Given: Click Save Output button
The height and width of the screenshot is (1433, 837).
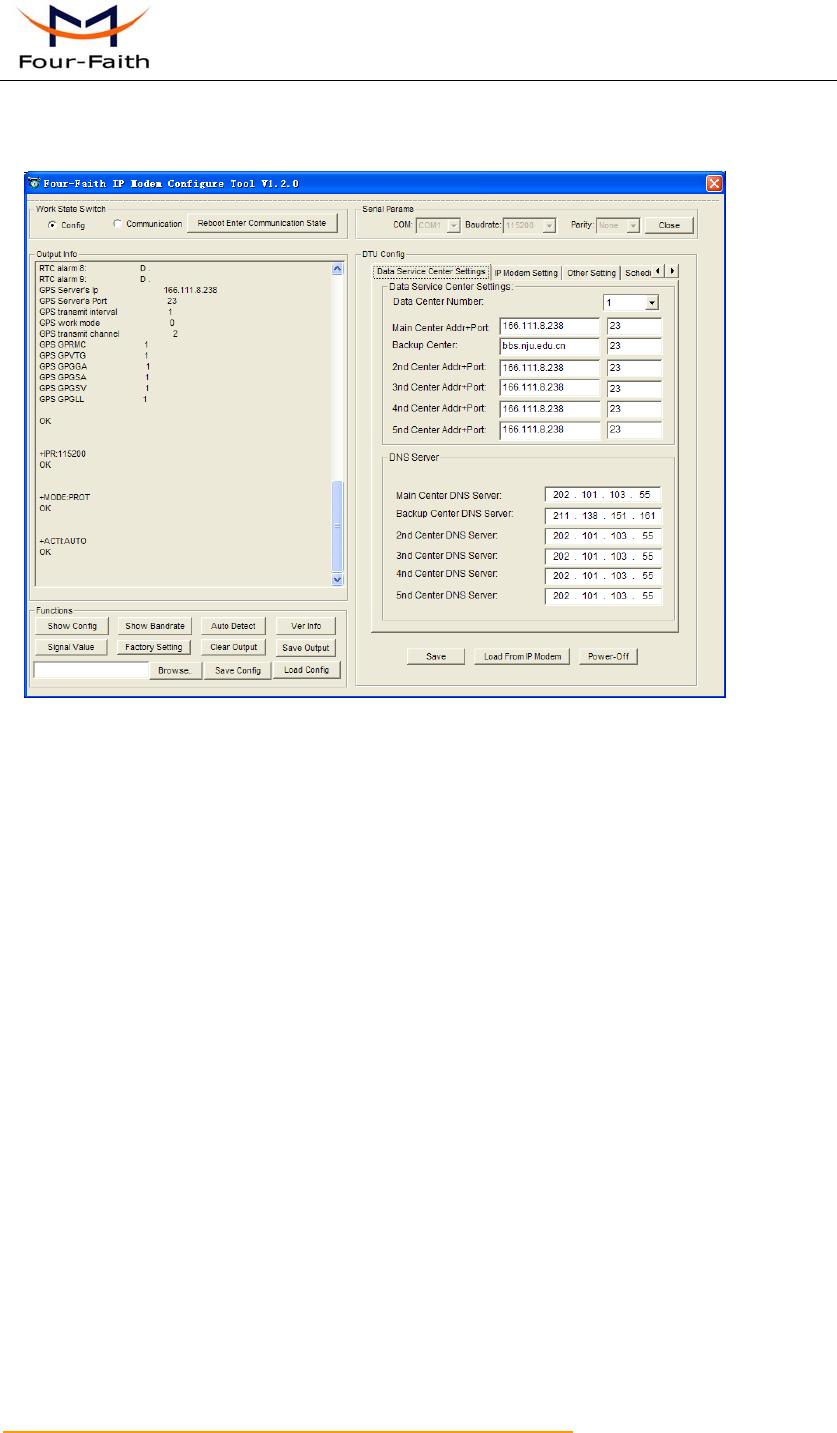Looking at the screenshot, I should pyautogui.click(x=306, y=647).
